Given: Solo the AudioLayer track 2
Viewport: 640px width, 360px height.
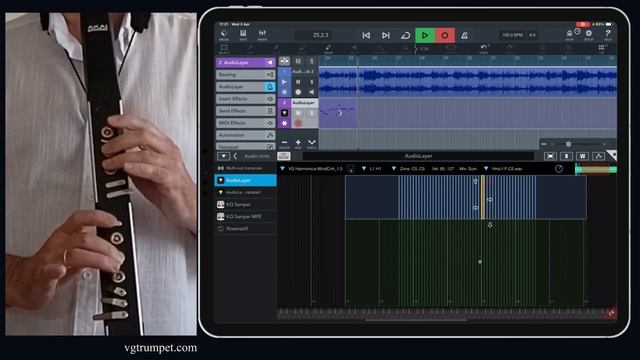Looking at the screenshot, I should coord(312,113).
